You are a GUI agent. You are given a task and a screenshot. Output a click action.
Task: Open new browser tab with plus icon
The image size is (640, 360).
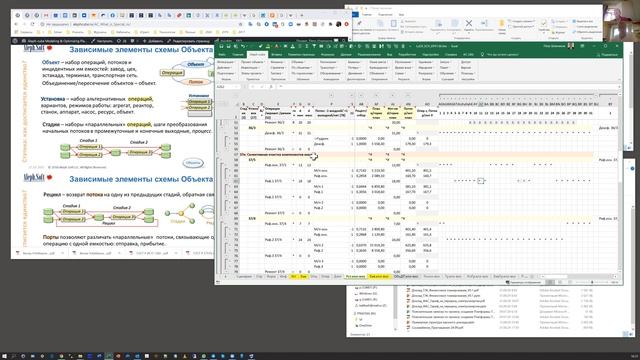click(302, 15)
